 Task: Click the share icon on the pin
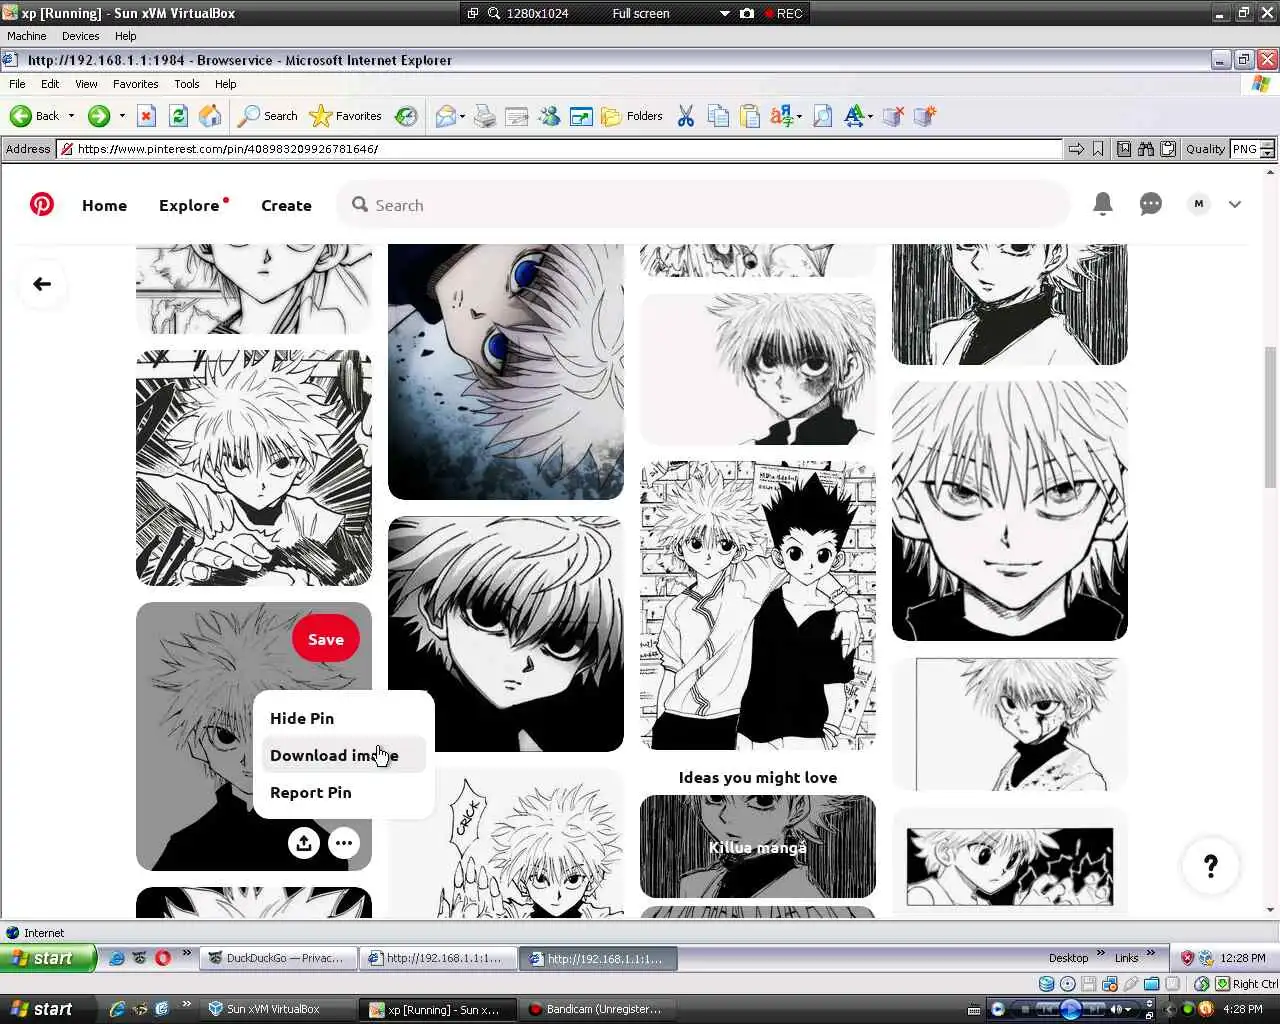304,843
